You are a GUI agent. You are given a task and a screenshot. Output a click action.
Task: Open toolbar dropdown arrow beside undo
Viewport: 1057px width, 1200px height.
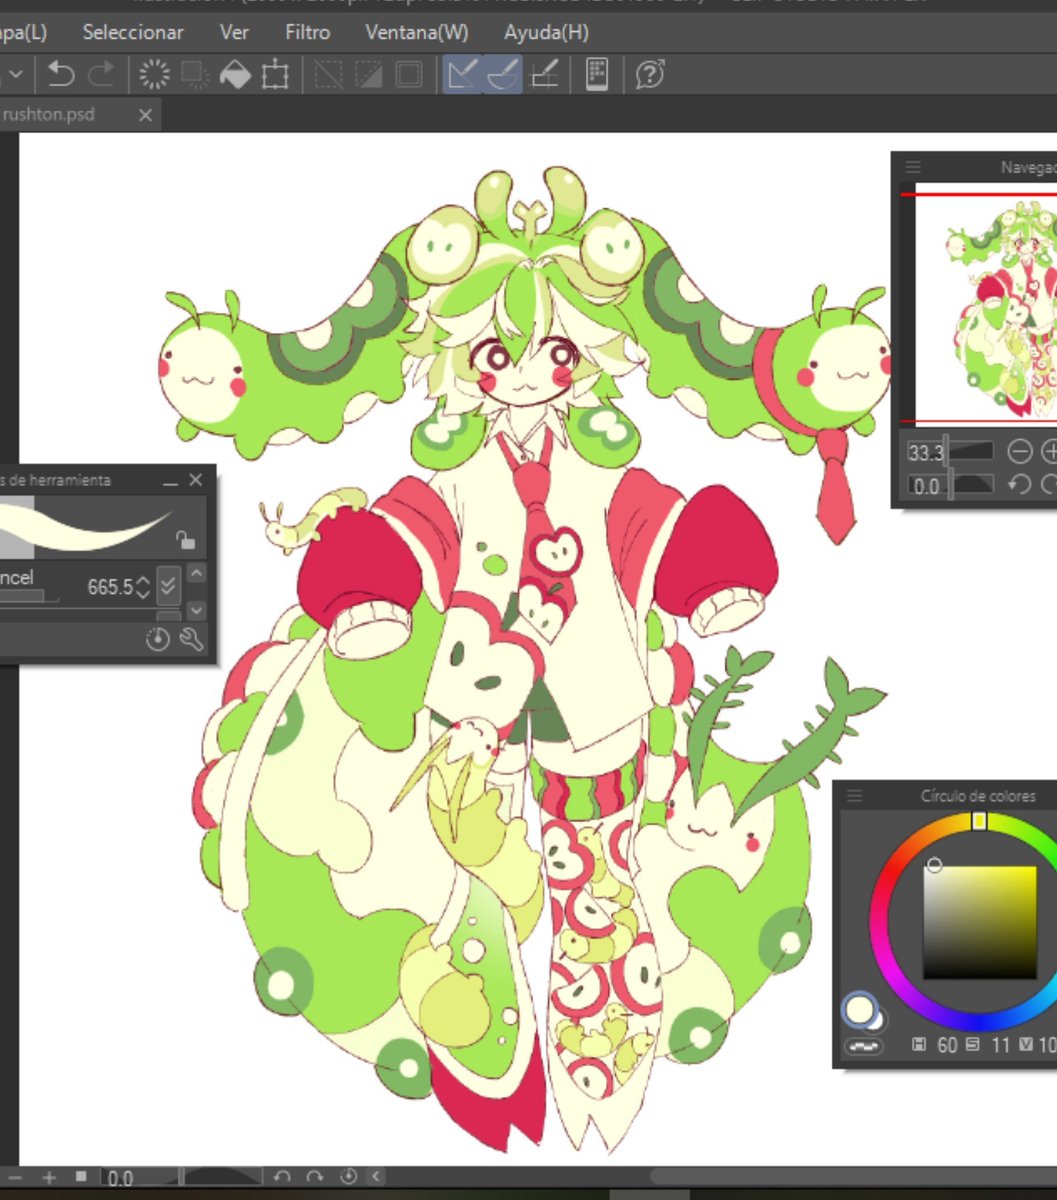17,75
